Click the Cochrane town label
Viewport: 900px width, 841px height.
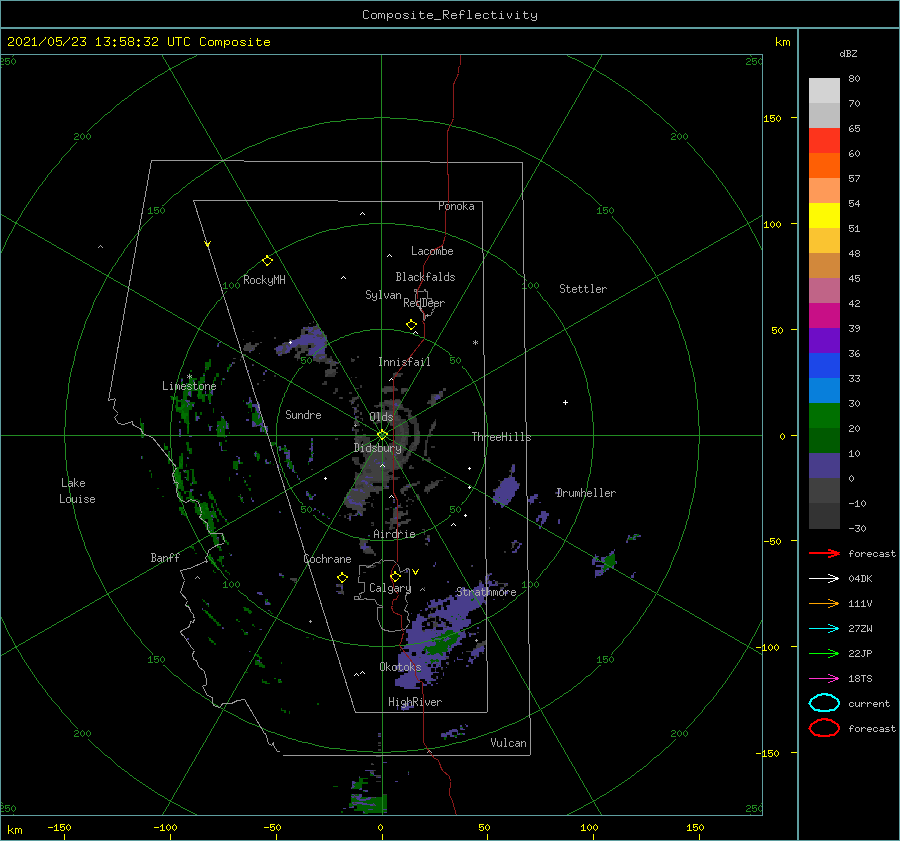(x=327, y=559)
